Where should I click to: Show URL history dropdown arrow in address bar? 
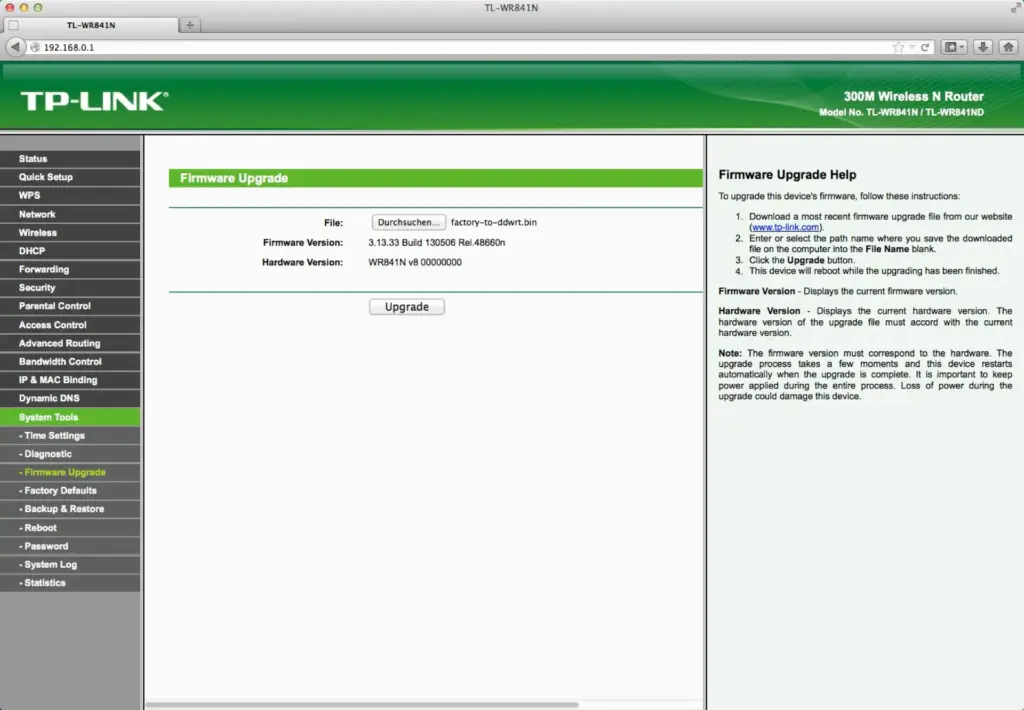coord(911,47)
